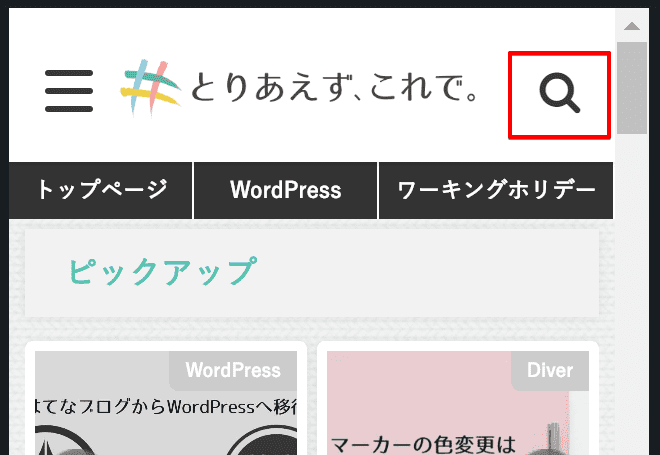Open ワーキングホリデー navigation item
This screenshot has height=455, width=660.
pyautogui.click(x=496, y=190)
